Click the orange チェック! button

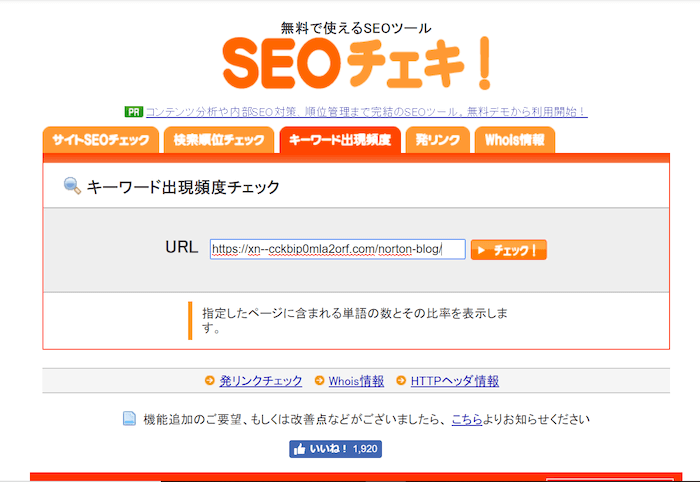[x=508, y=249]
